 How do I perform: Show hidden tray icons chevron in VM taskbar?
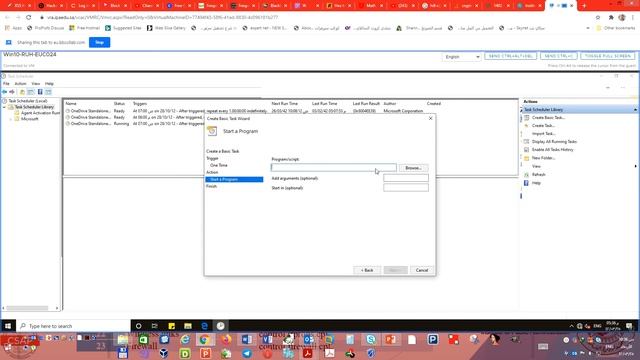tap(571, 326)
